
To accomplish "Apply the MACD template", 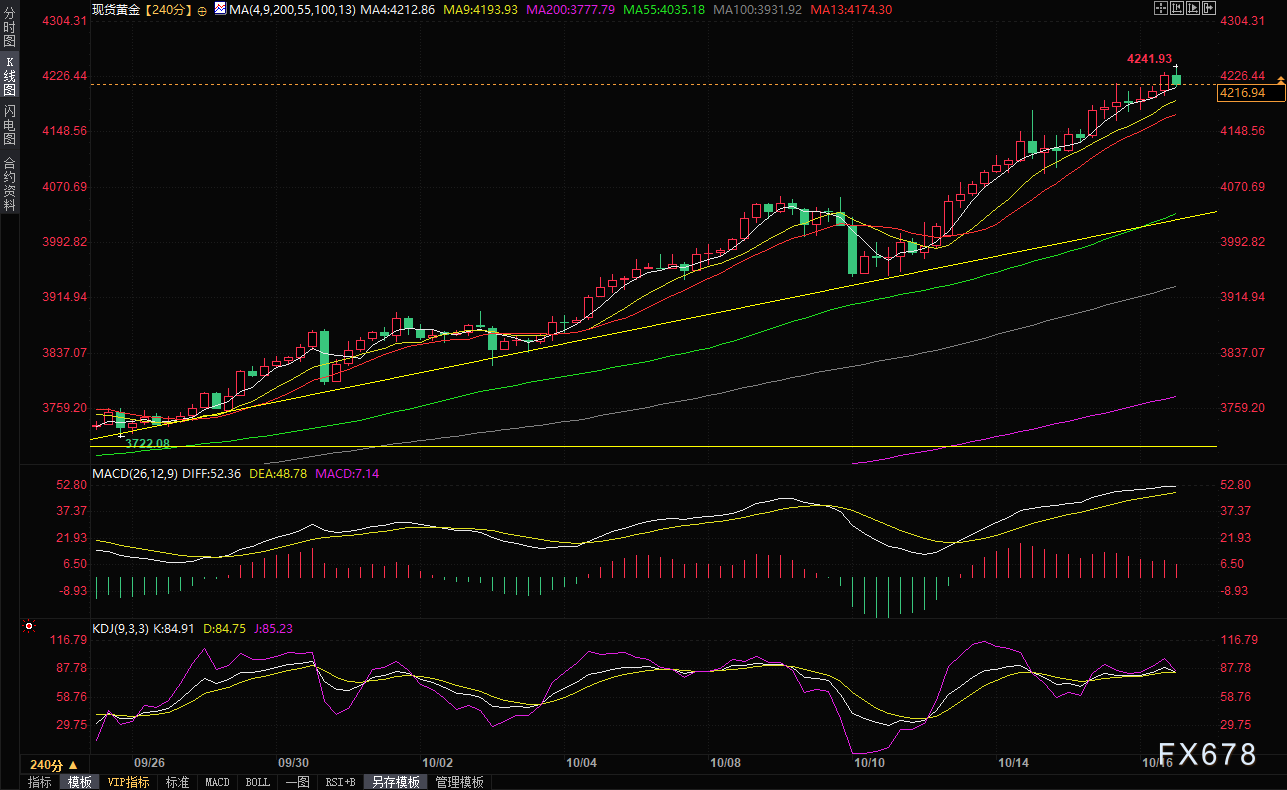I will [x=217, y=782].
